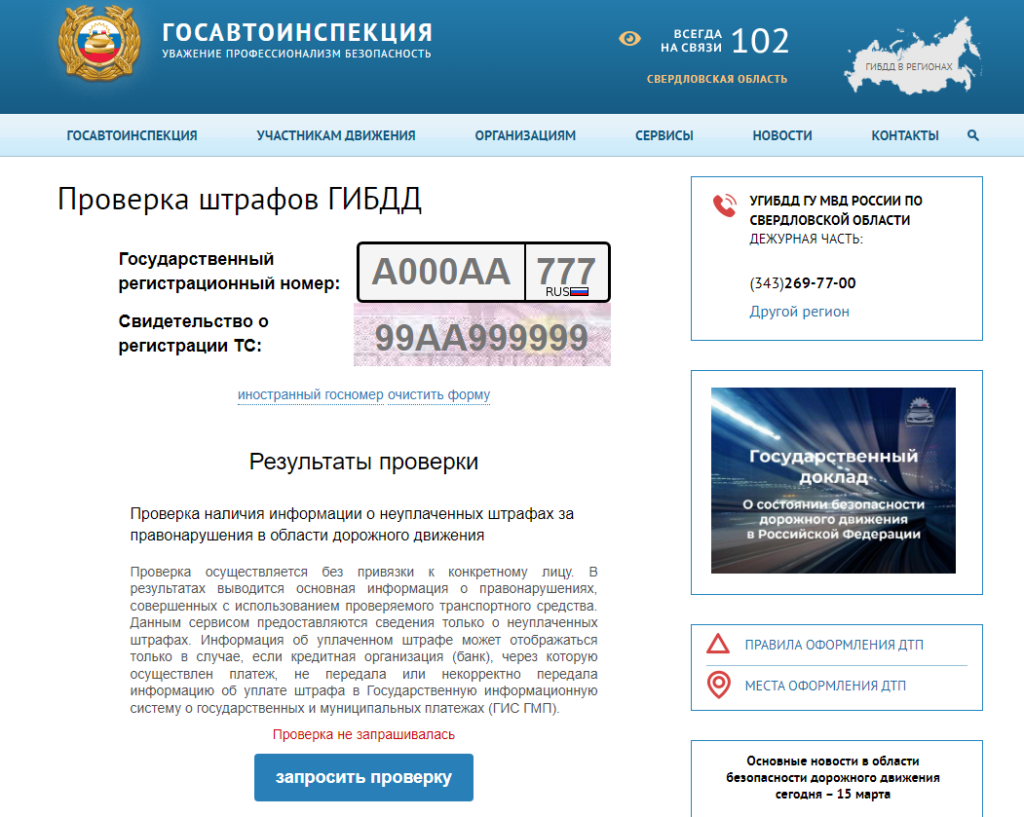
Task: Click the warning triangle ДТП rules icon
Action: tap(718, 644)
